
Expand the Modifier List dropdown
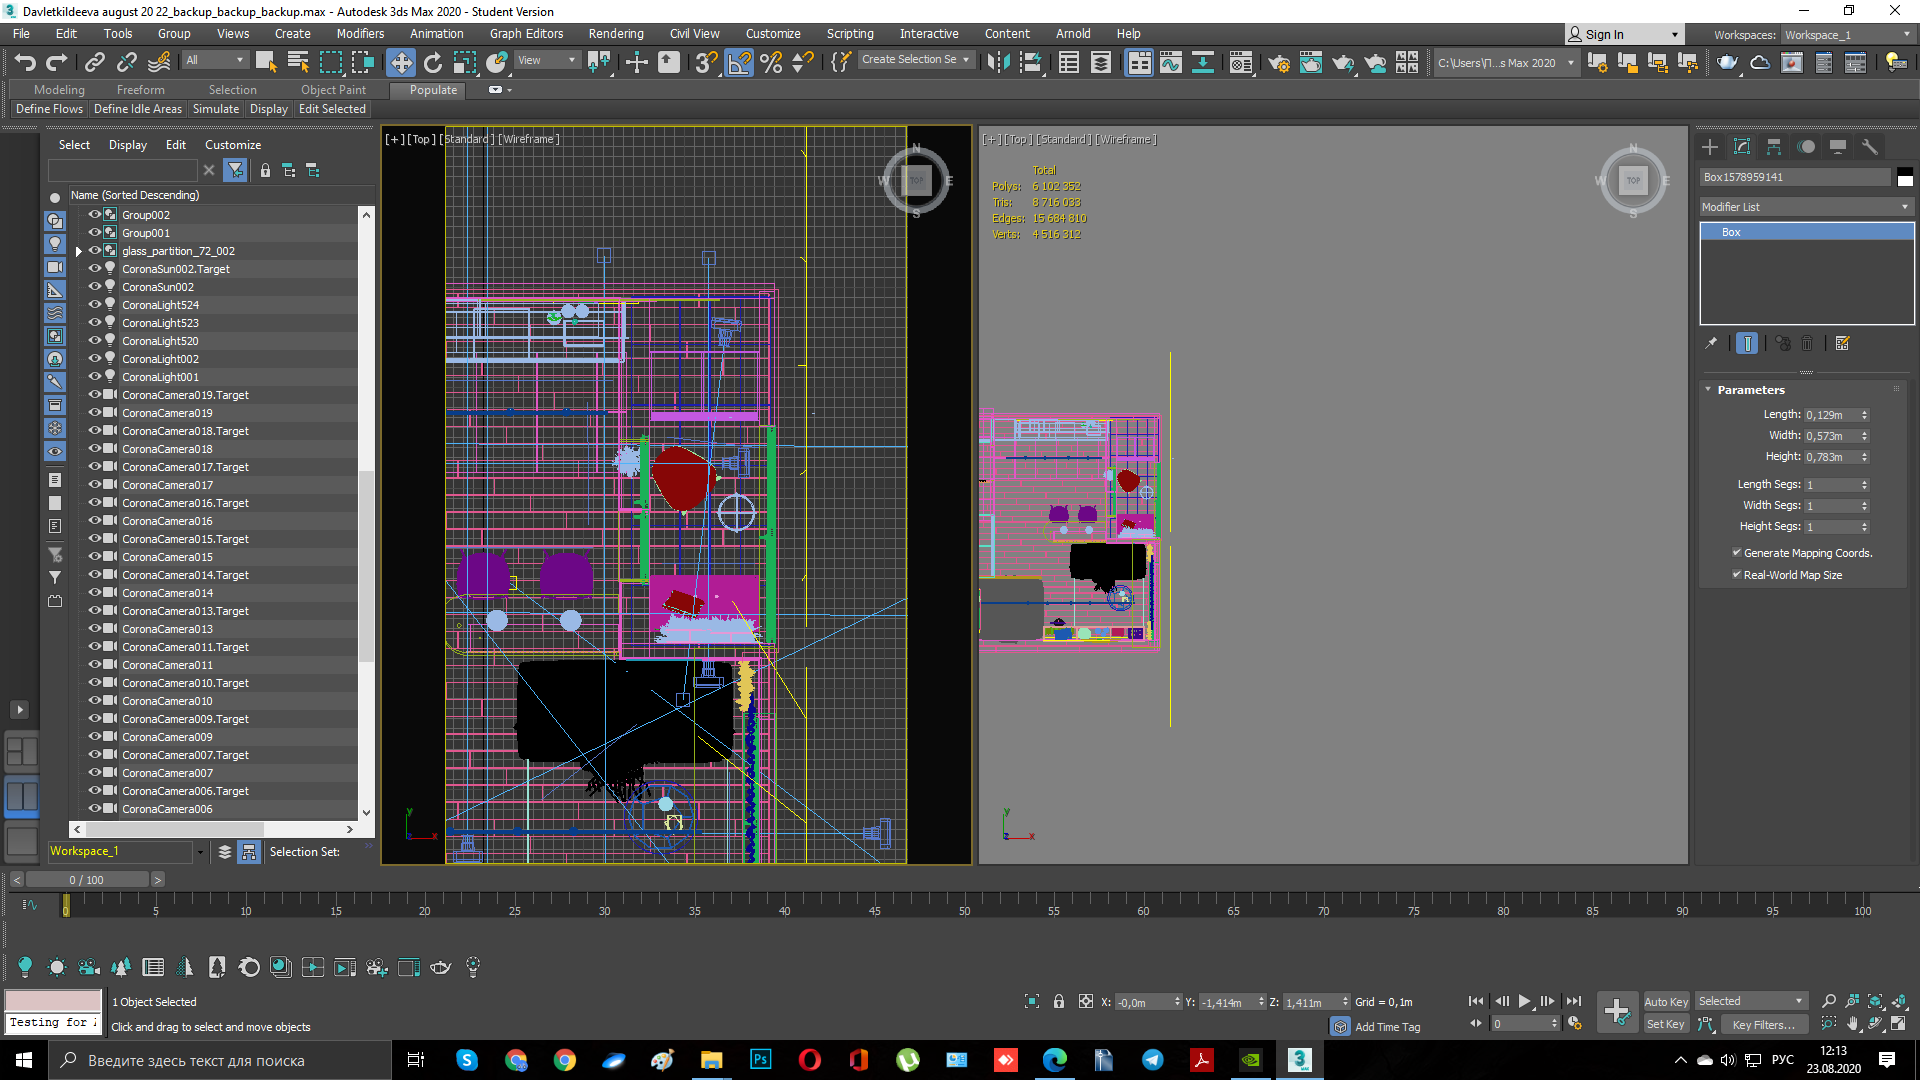click(1806, 207)
